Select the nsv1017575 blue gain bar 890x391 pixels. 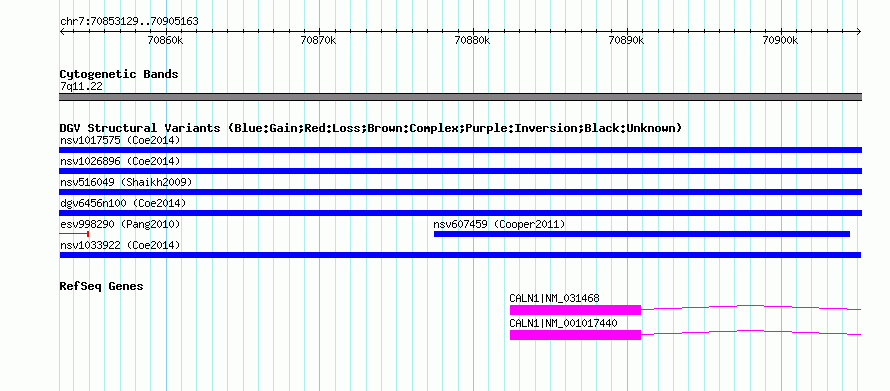click(460, 150)
